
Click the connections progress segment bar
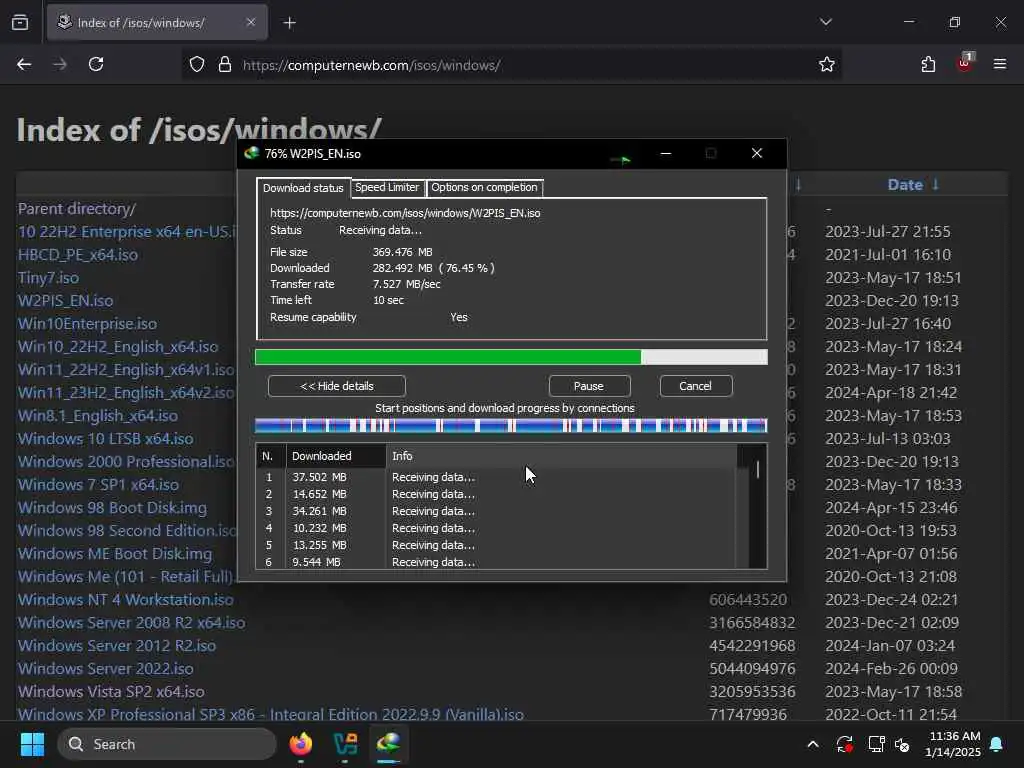(x=511, y=426)
